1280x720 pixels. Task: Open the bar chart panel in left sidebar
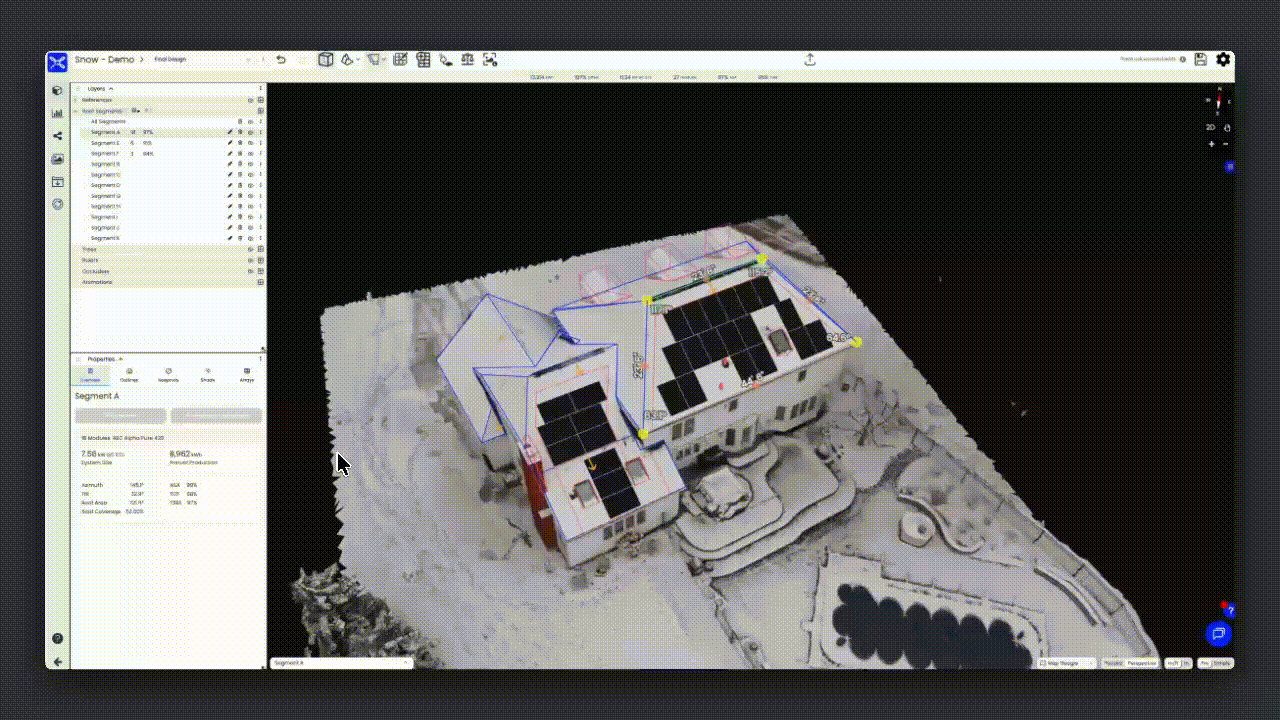point(57,113)
